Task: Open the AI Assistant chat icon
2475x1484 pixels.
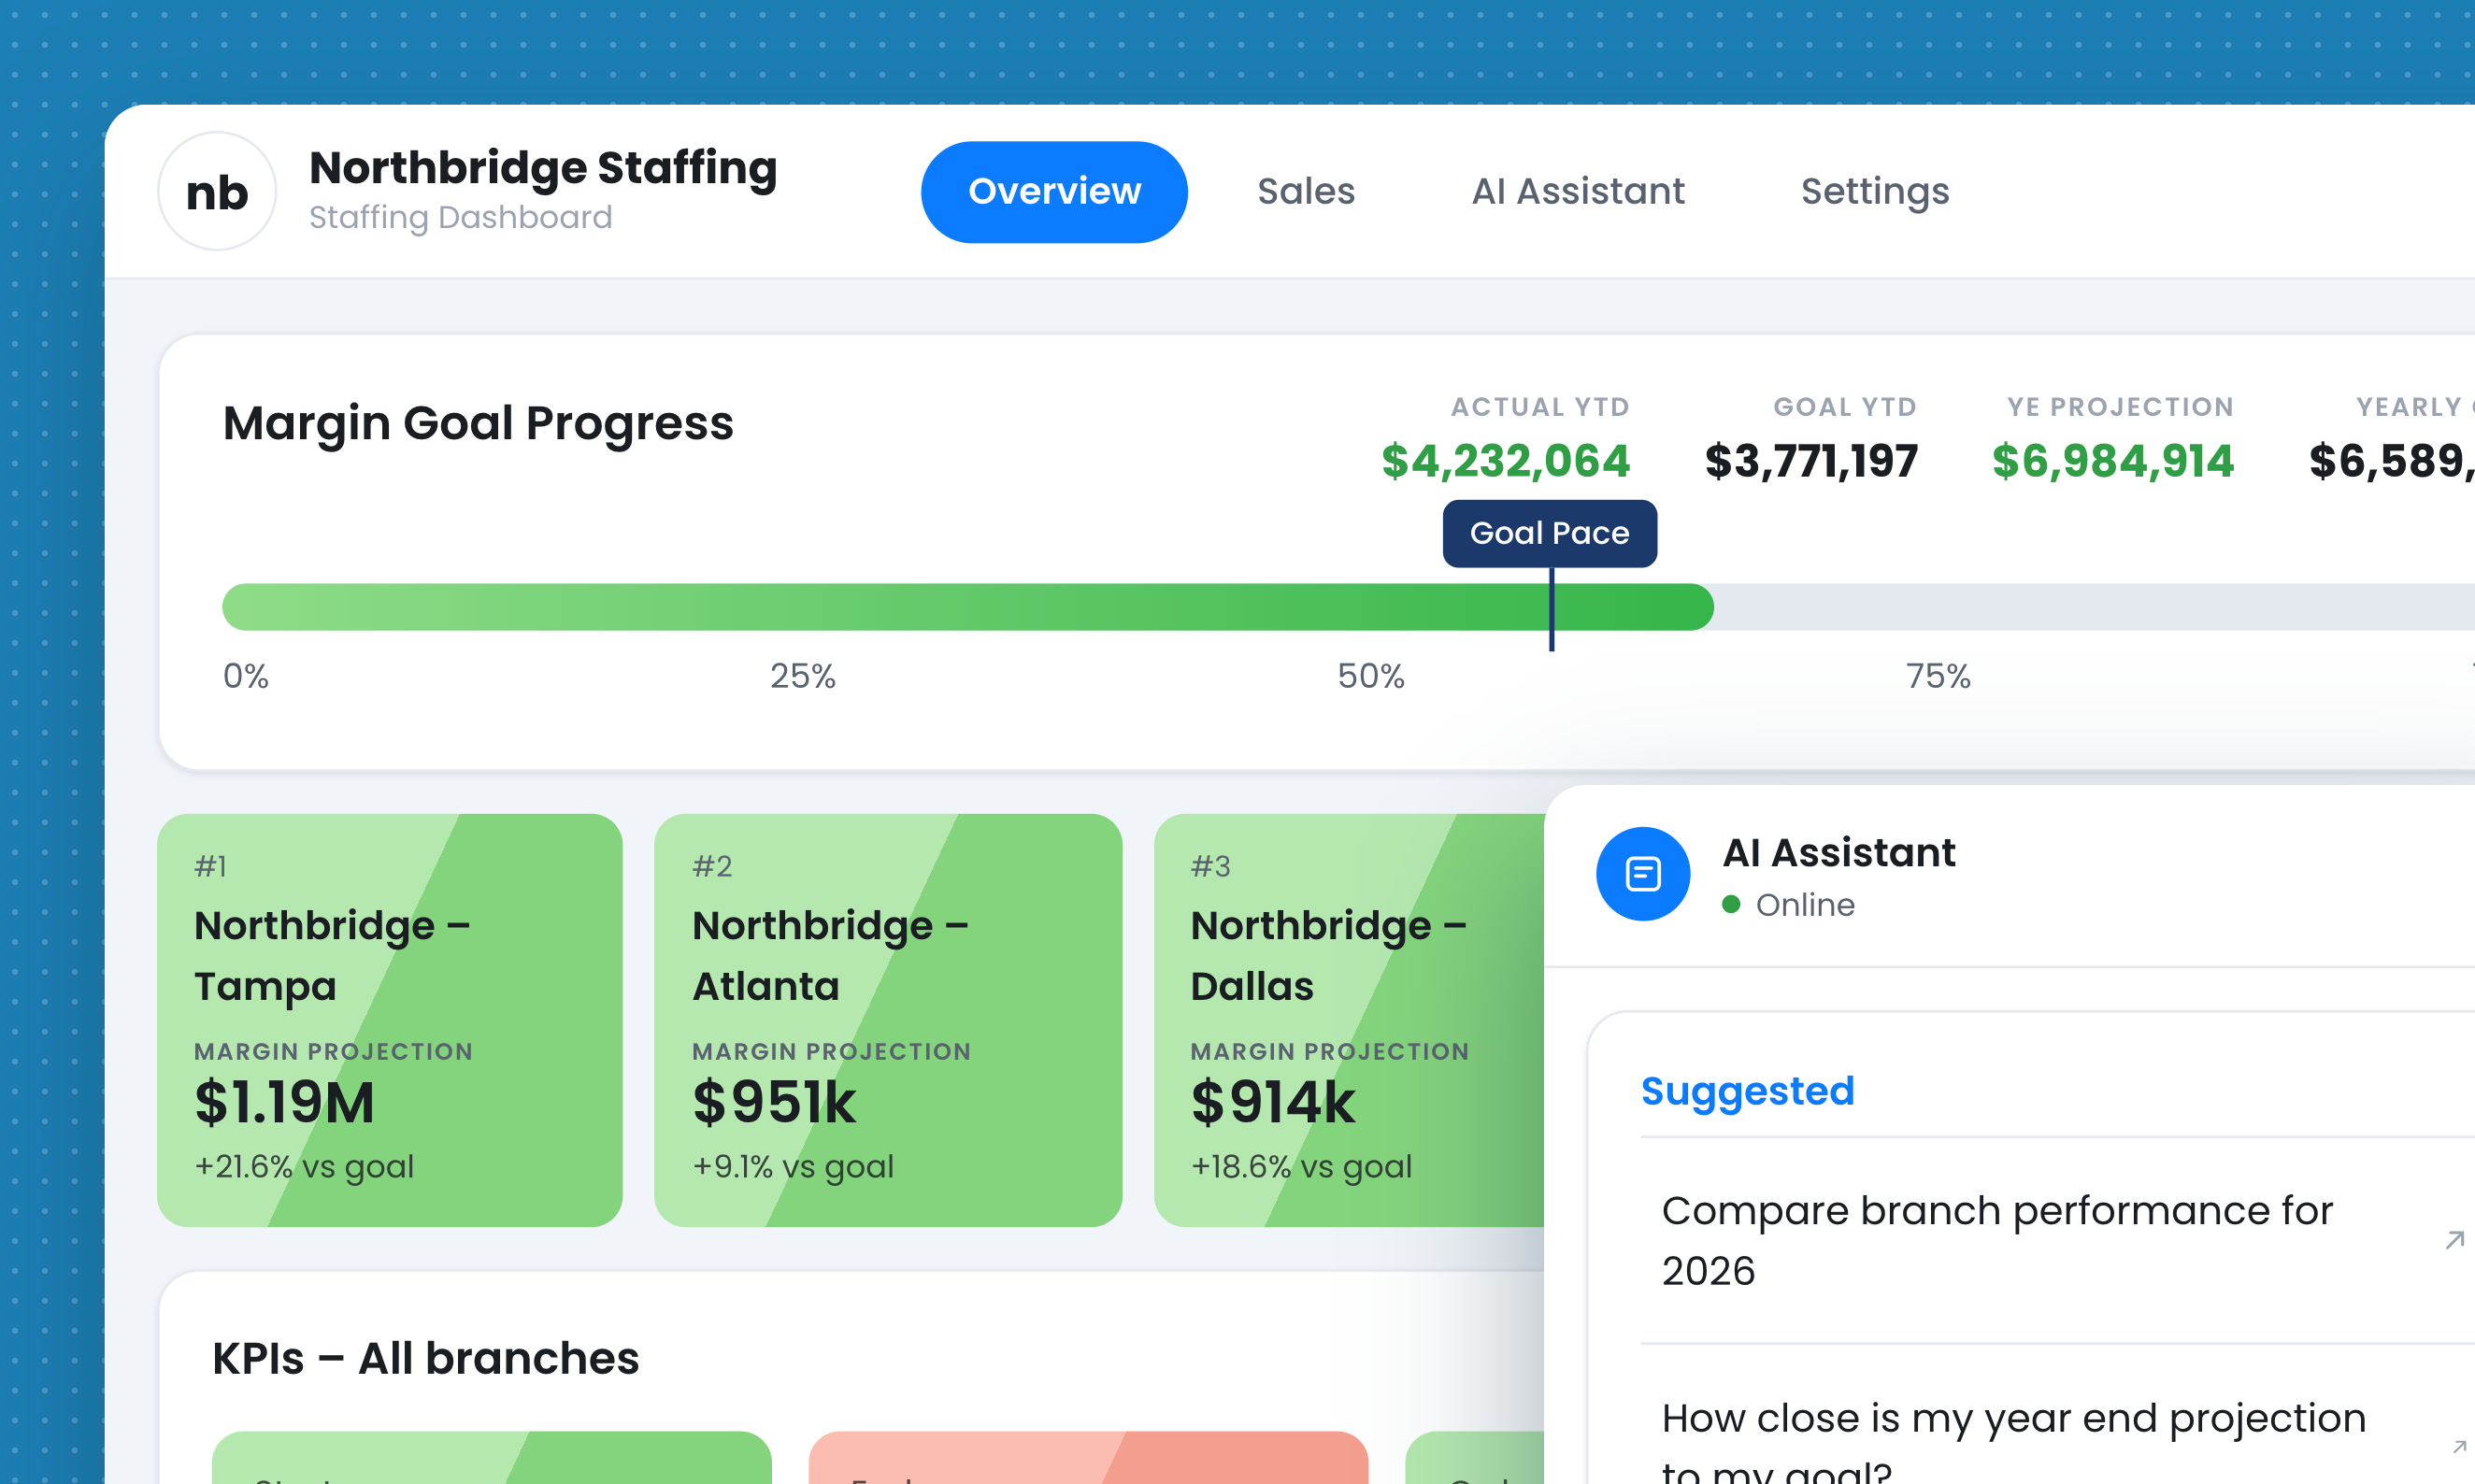Action: tap(1643, 874)
